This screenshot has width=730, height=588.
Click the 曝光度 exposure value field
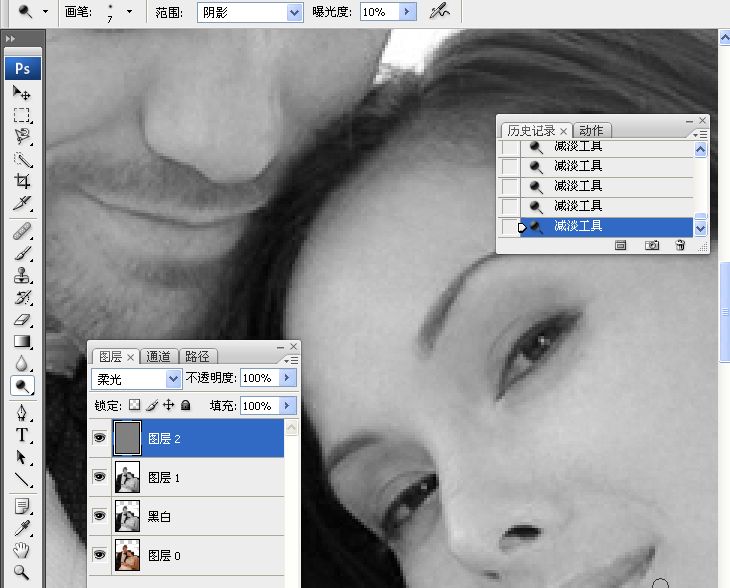[376, 12]
